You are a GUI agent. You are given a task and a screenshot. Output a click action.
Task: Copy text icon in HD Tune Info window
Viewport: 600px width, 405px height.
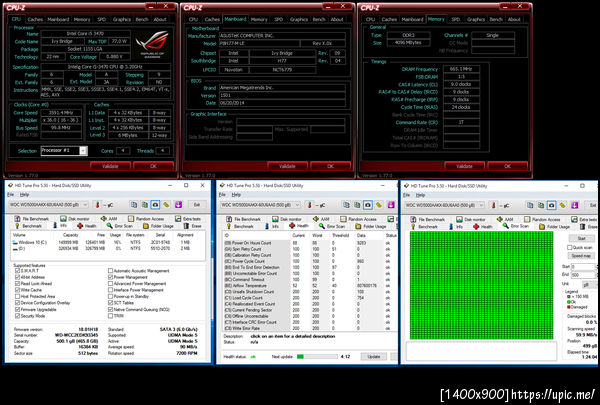point(134,205)
